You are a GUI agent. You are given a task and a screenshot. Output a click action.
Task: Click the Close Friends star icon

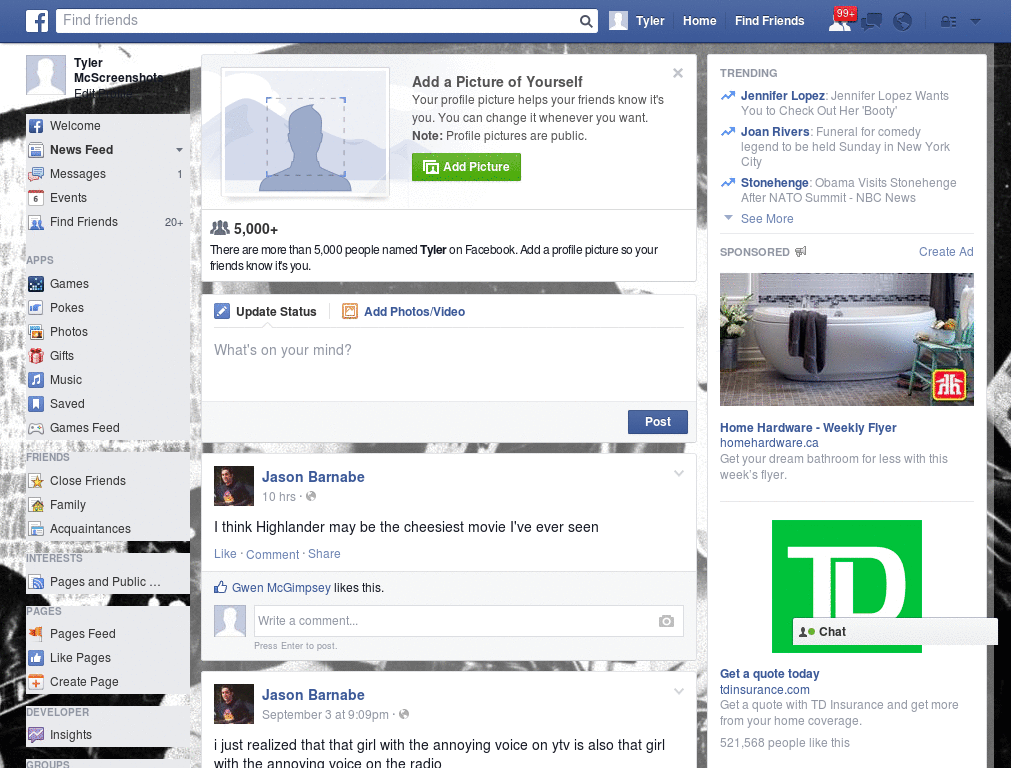(x=36, y=481)
